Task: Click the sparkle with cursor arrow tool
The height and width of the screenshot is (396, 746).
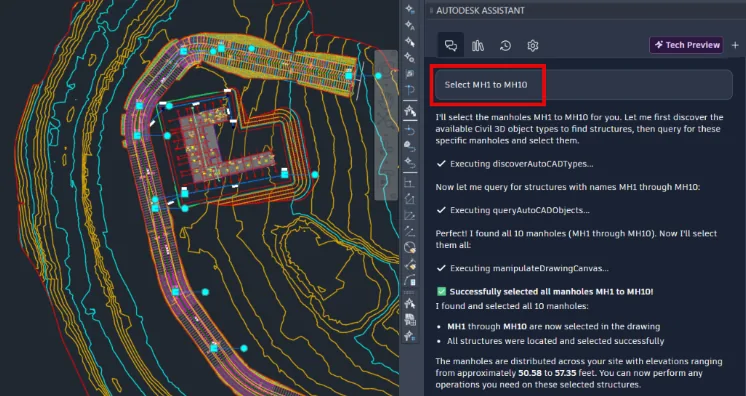Action: click(410, 42)
